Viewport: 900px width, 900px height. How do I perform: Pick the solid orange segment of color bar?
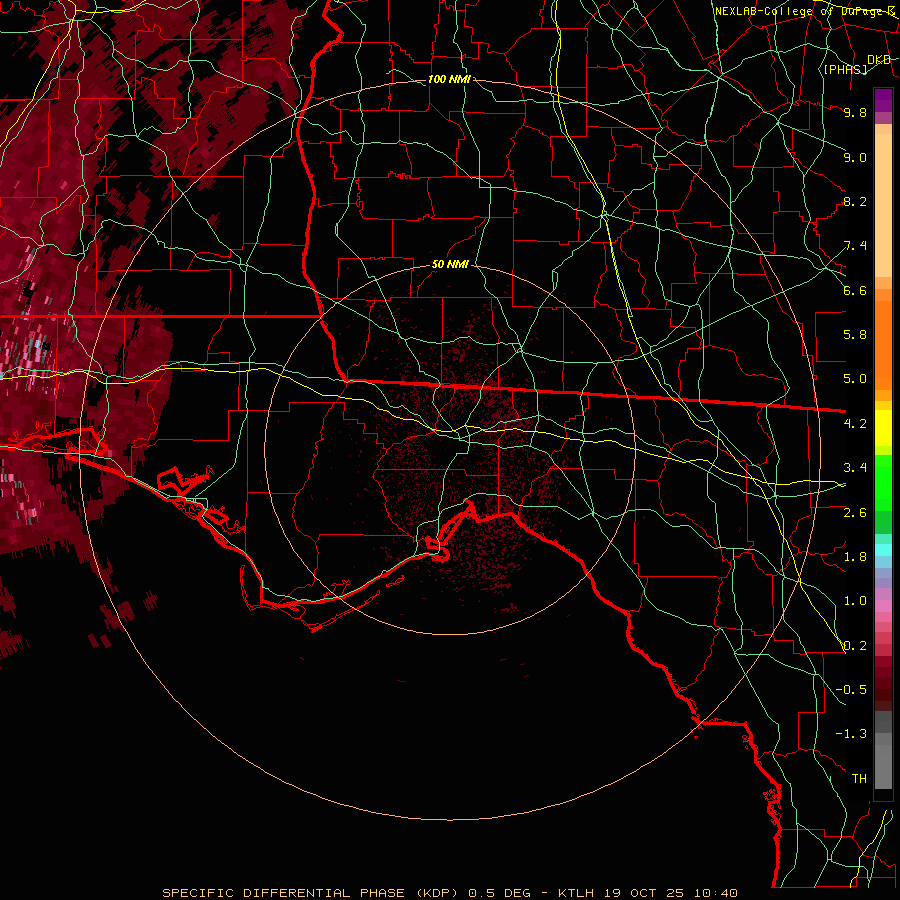click(x=883, y=344)
